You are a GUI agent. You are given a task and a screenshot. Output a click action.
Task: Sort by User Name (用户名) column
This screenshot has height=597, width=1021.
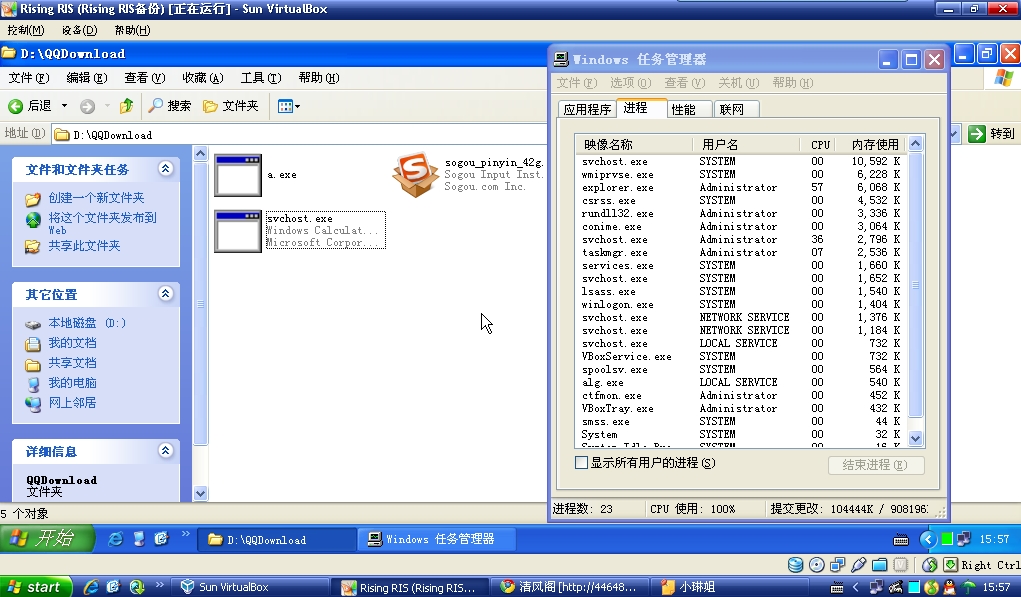point(746,145)
